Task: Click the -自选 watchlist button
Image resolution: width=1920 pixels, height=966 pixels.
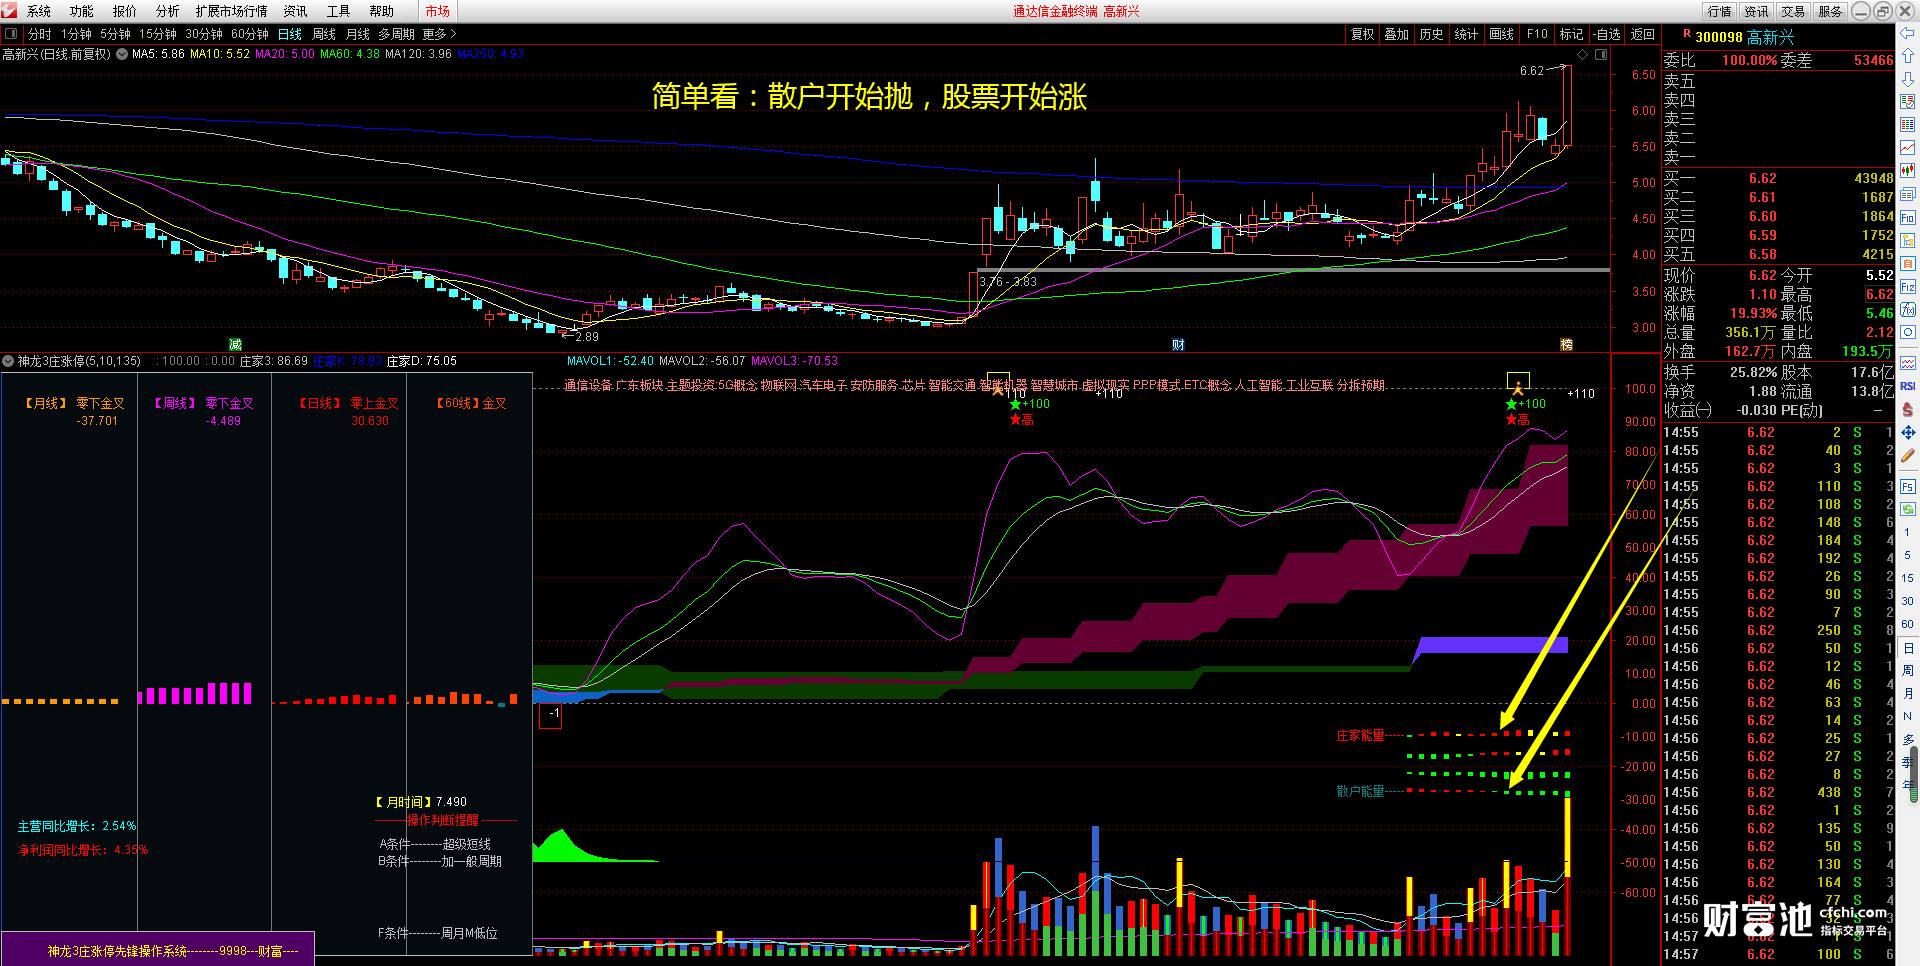Action: click(1607, 34)
